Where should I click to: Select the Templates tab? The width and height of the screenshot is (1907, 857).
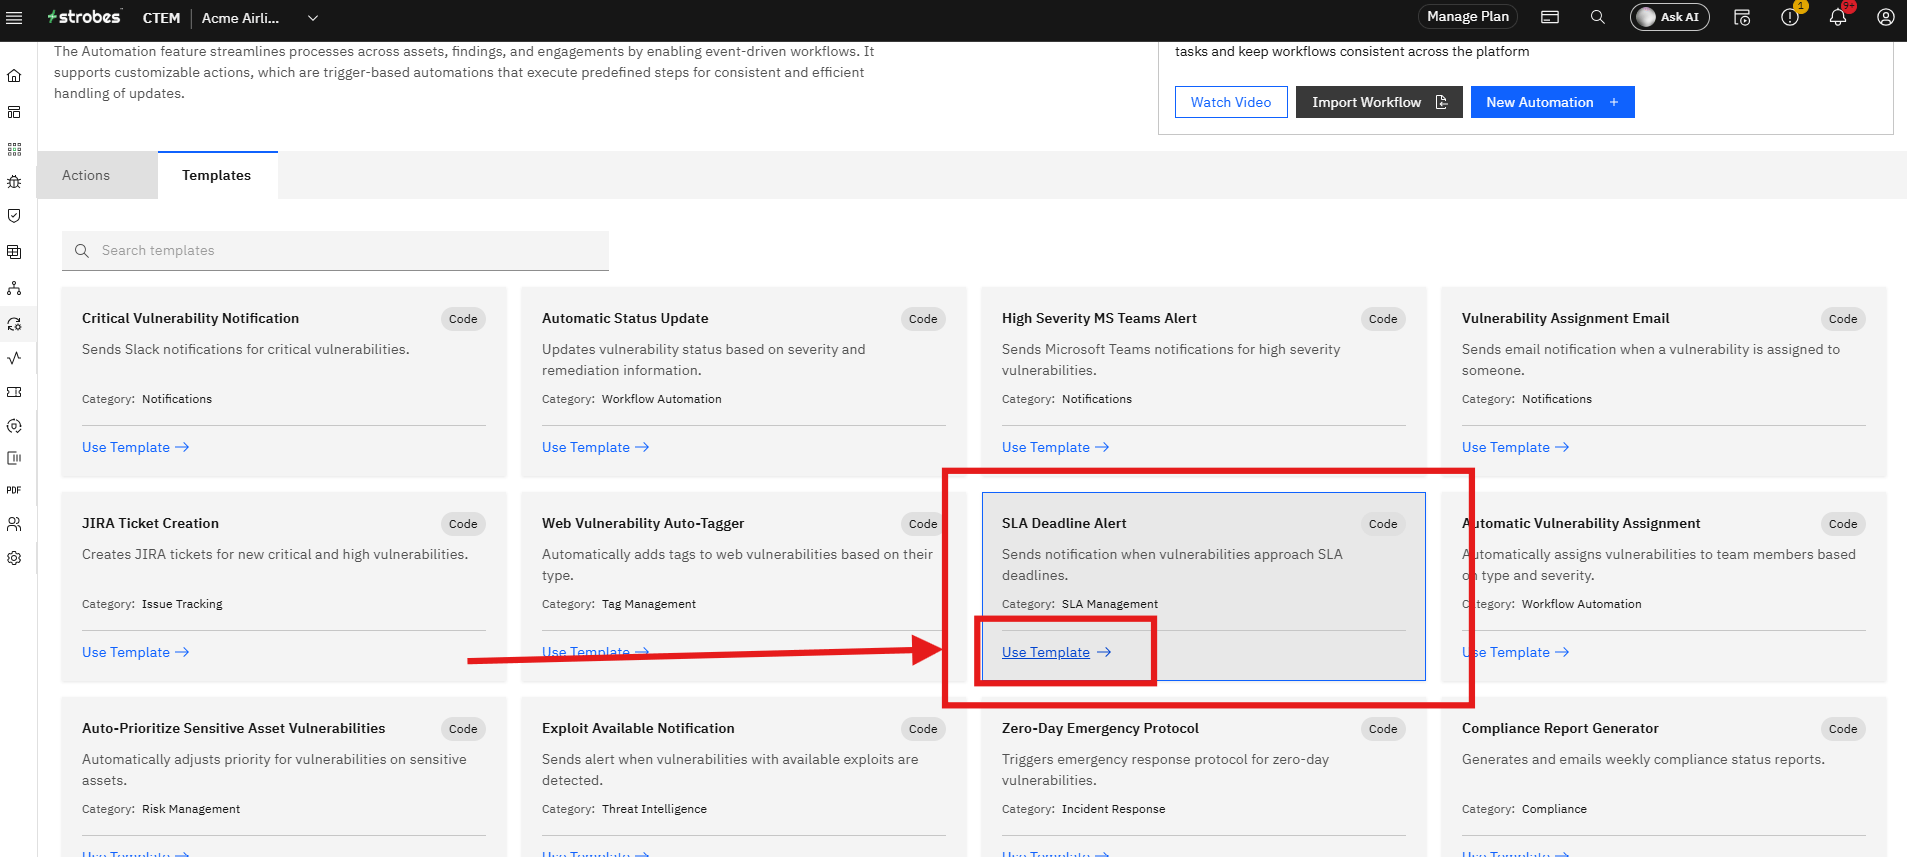(217, 175)
